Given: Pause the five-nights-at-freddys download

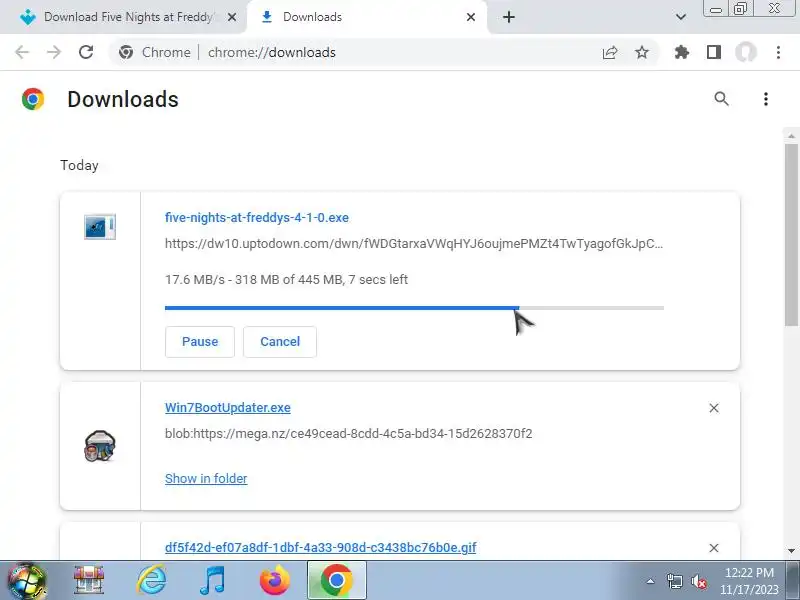Looking at the screenshot, I should pos(200,342).
